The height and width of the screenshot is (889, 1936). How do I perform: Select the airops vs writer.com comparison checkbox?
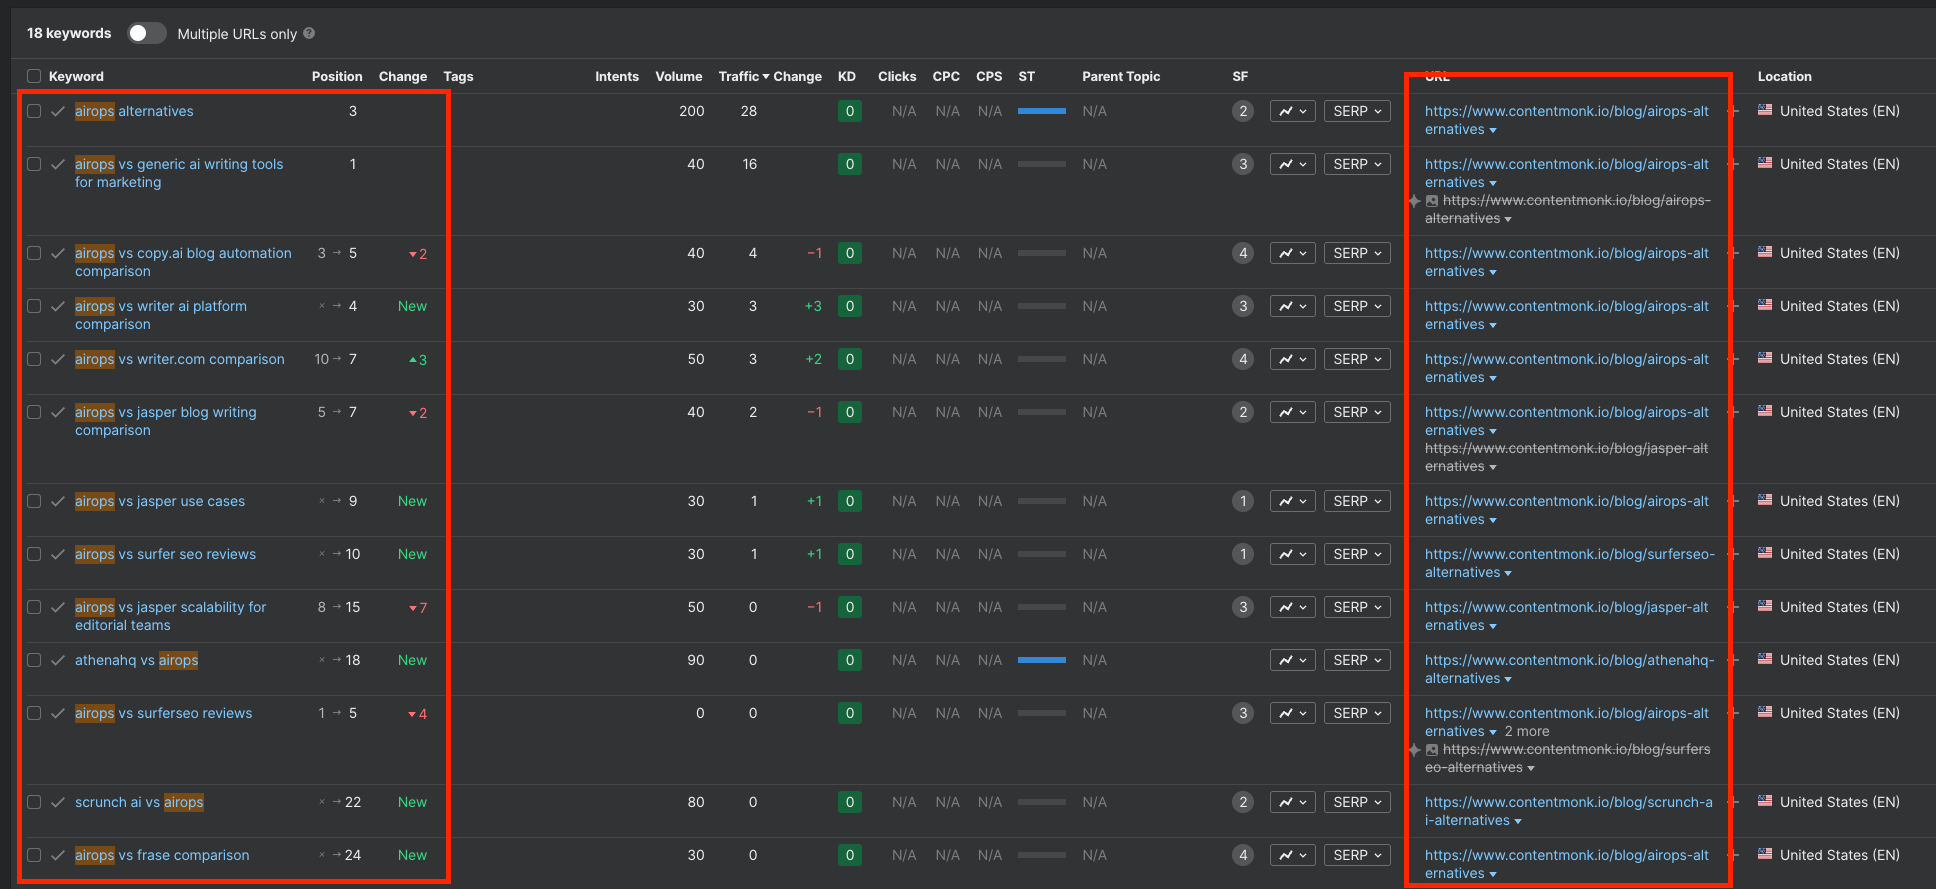tap(34, 359)
